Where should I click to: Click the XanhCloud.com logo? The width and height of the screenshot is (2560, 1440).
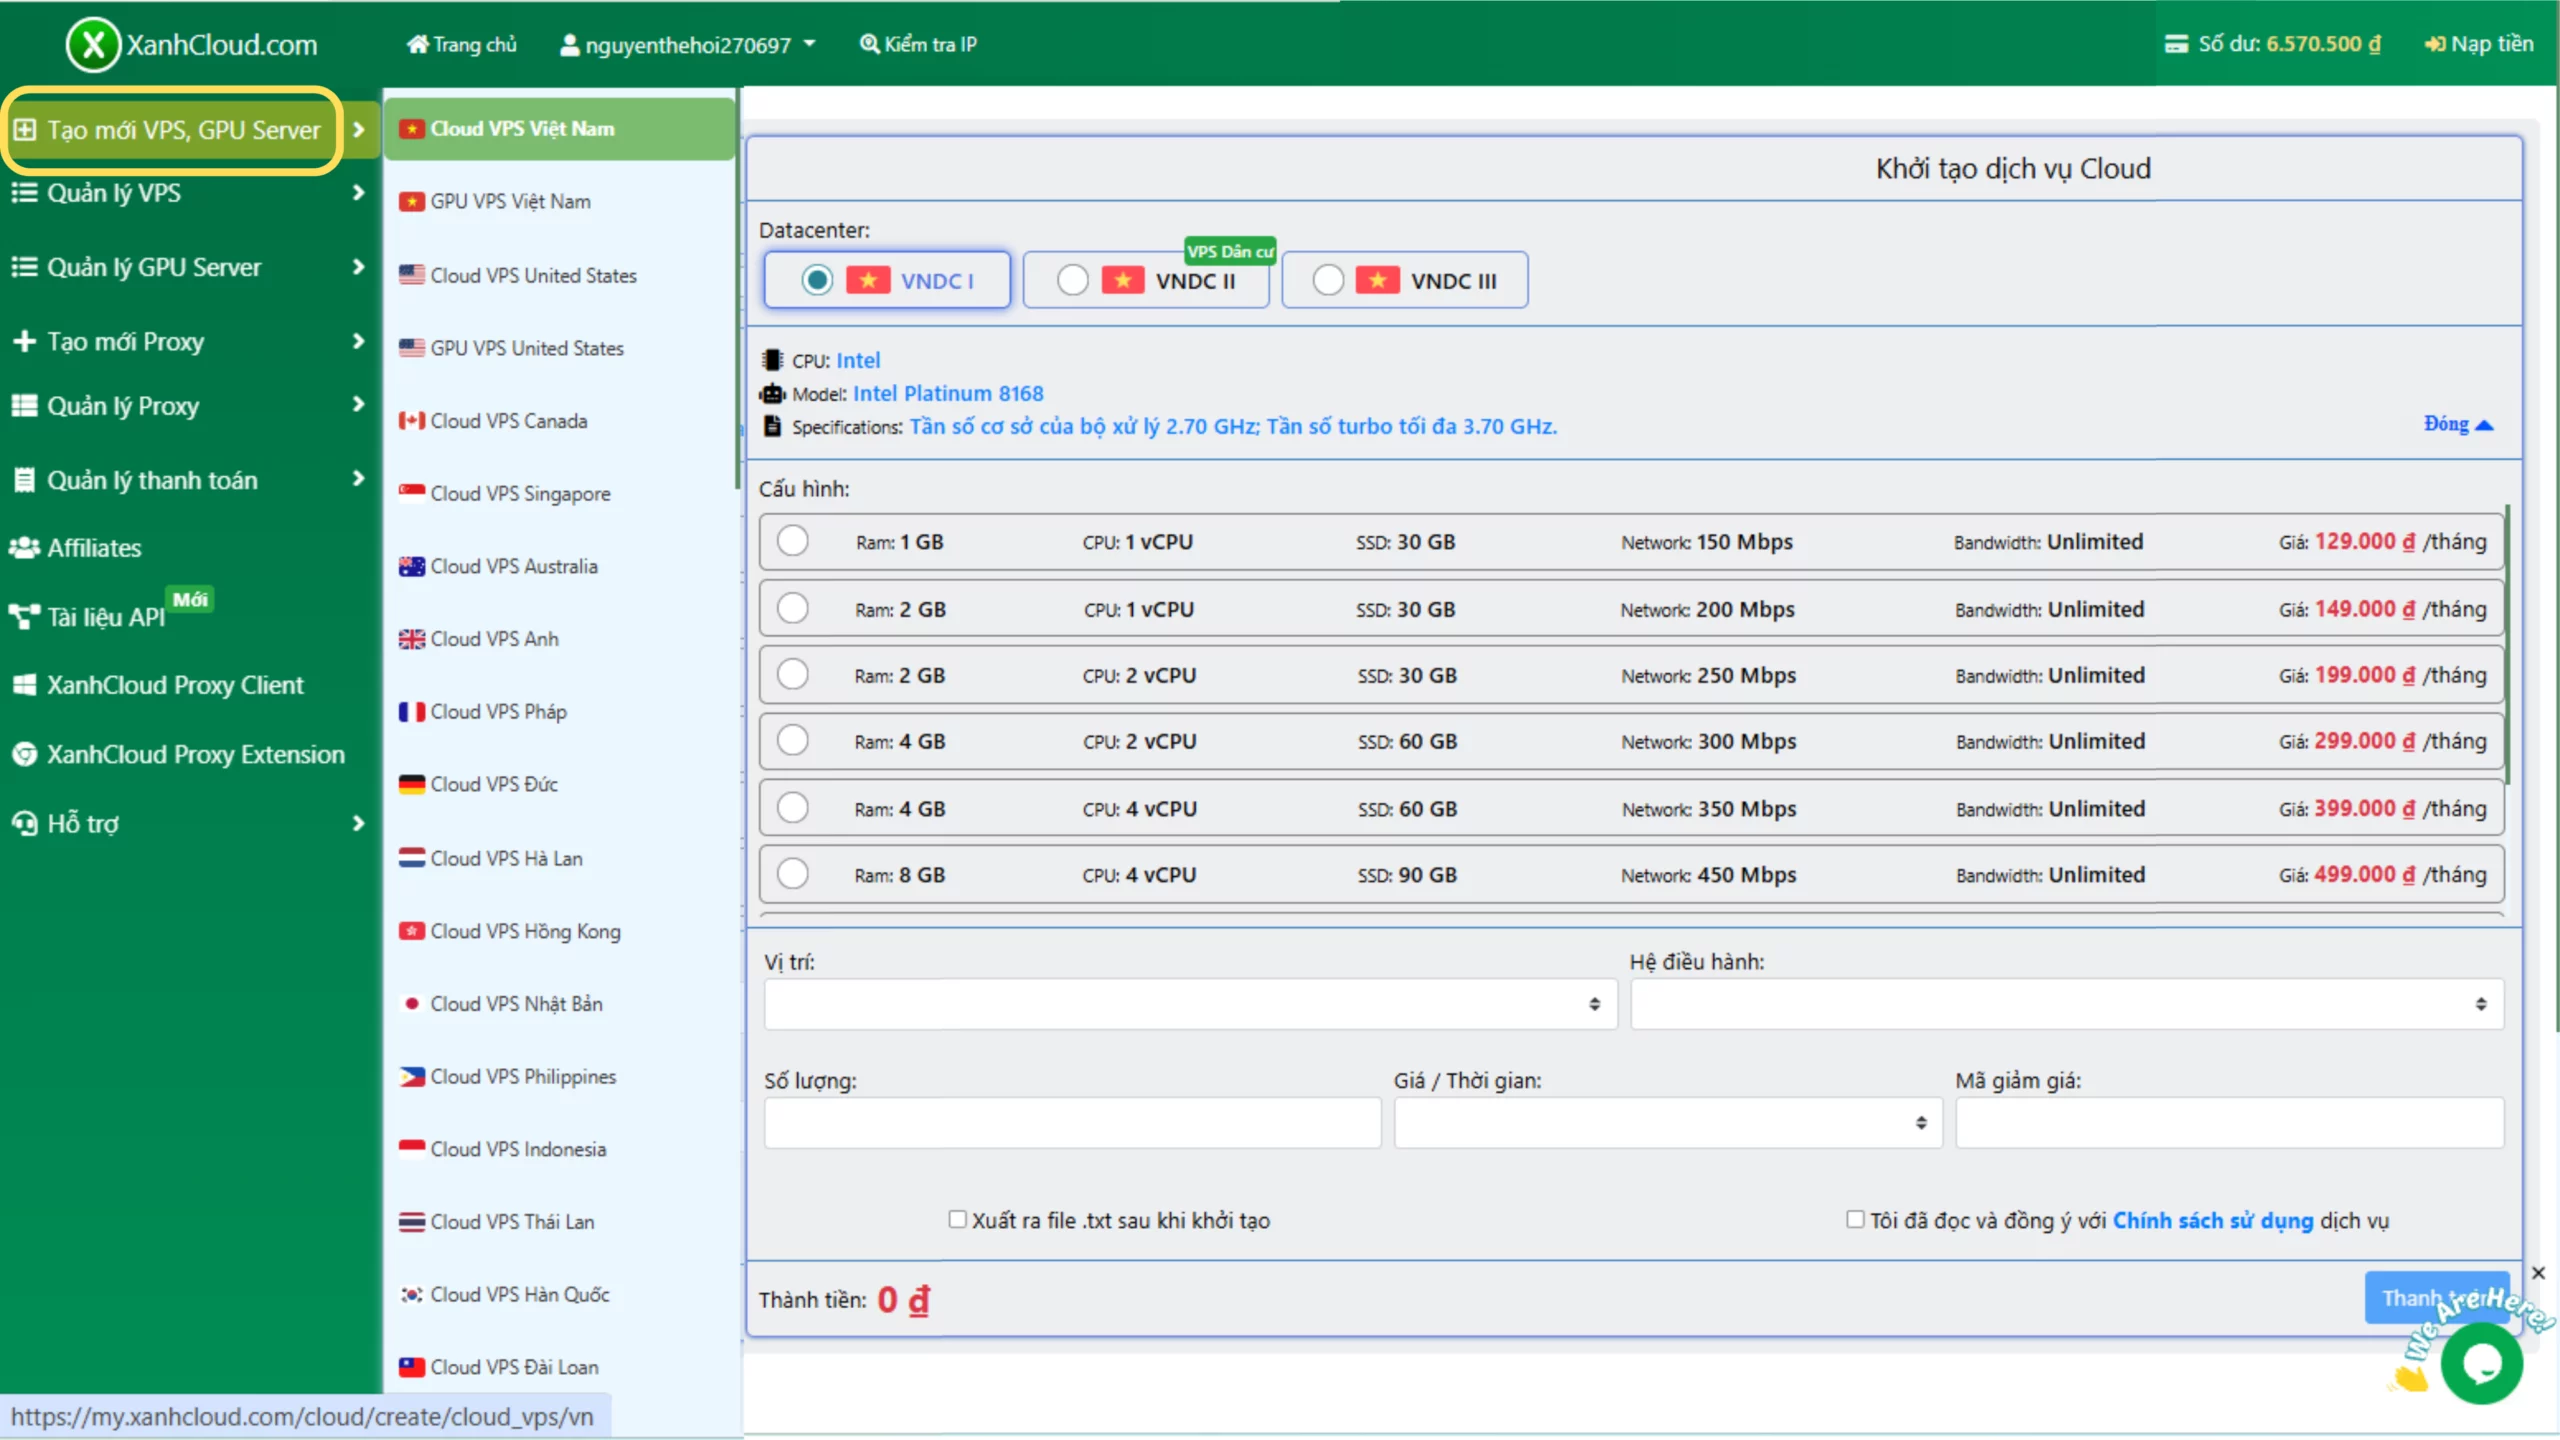tap(190, 43)
